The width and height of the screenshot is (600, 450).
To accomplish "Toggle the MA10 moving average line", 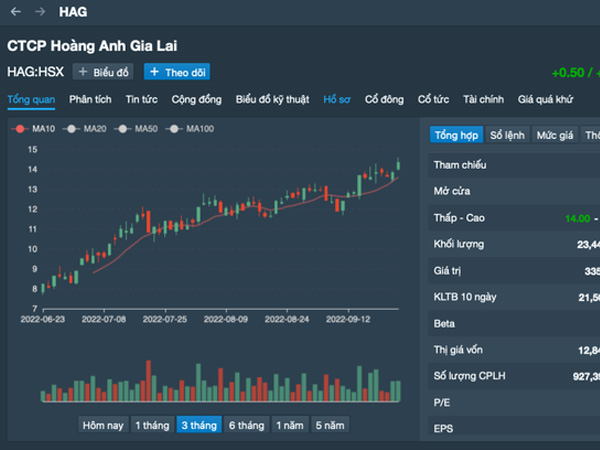I will [33, 129].
